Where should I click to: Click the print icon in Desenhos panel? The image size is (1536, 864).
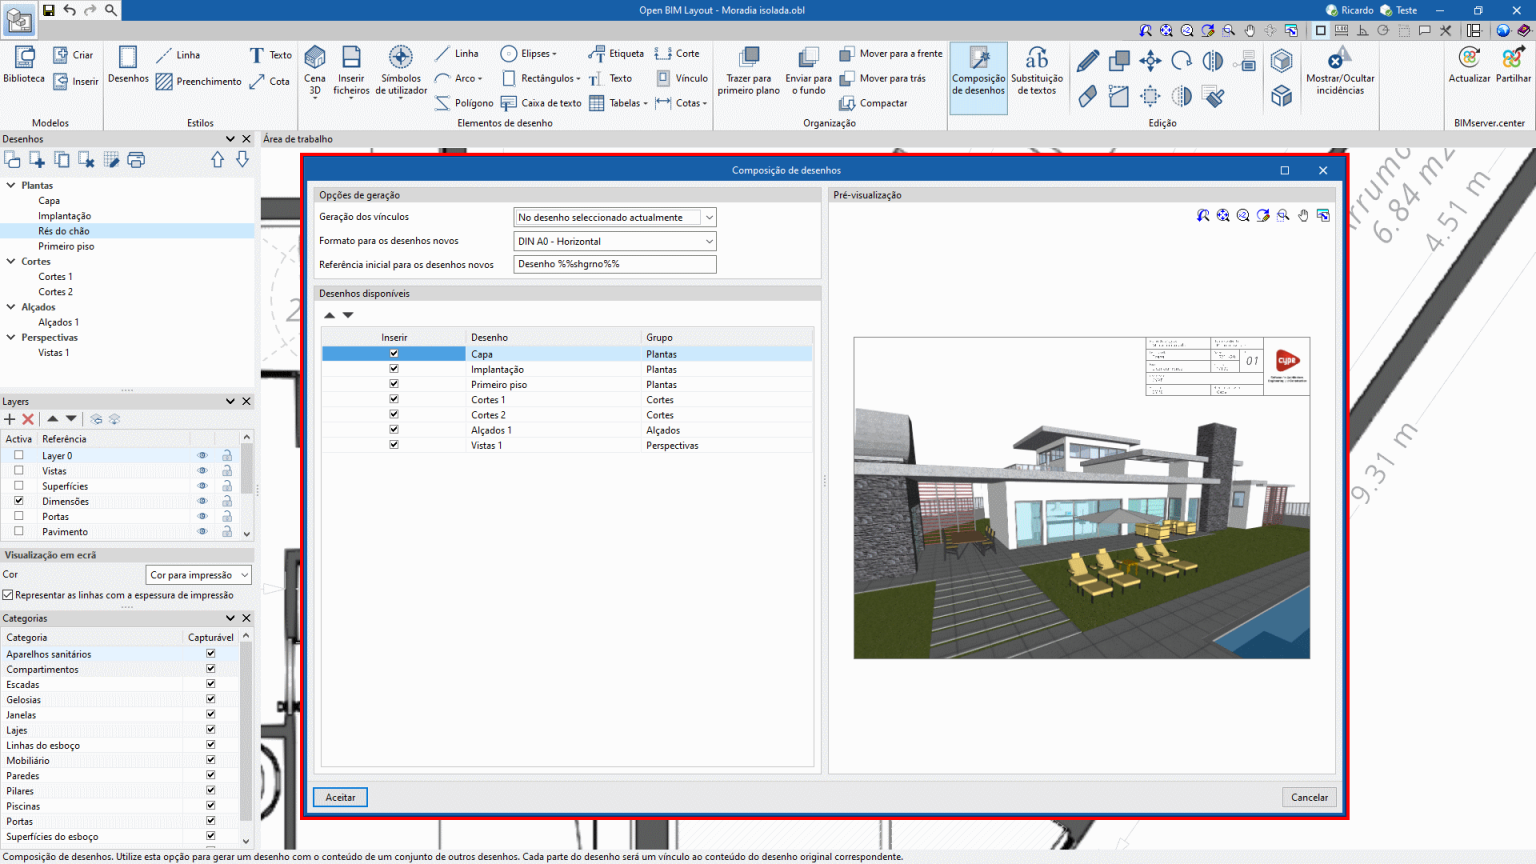coord(136,159)
